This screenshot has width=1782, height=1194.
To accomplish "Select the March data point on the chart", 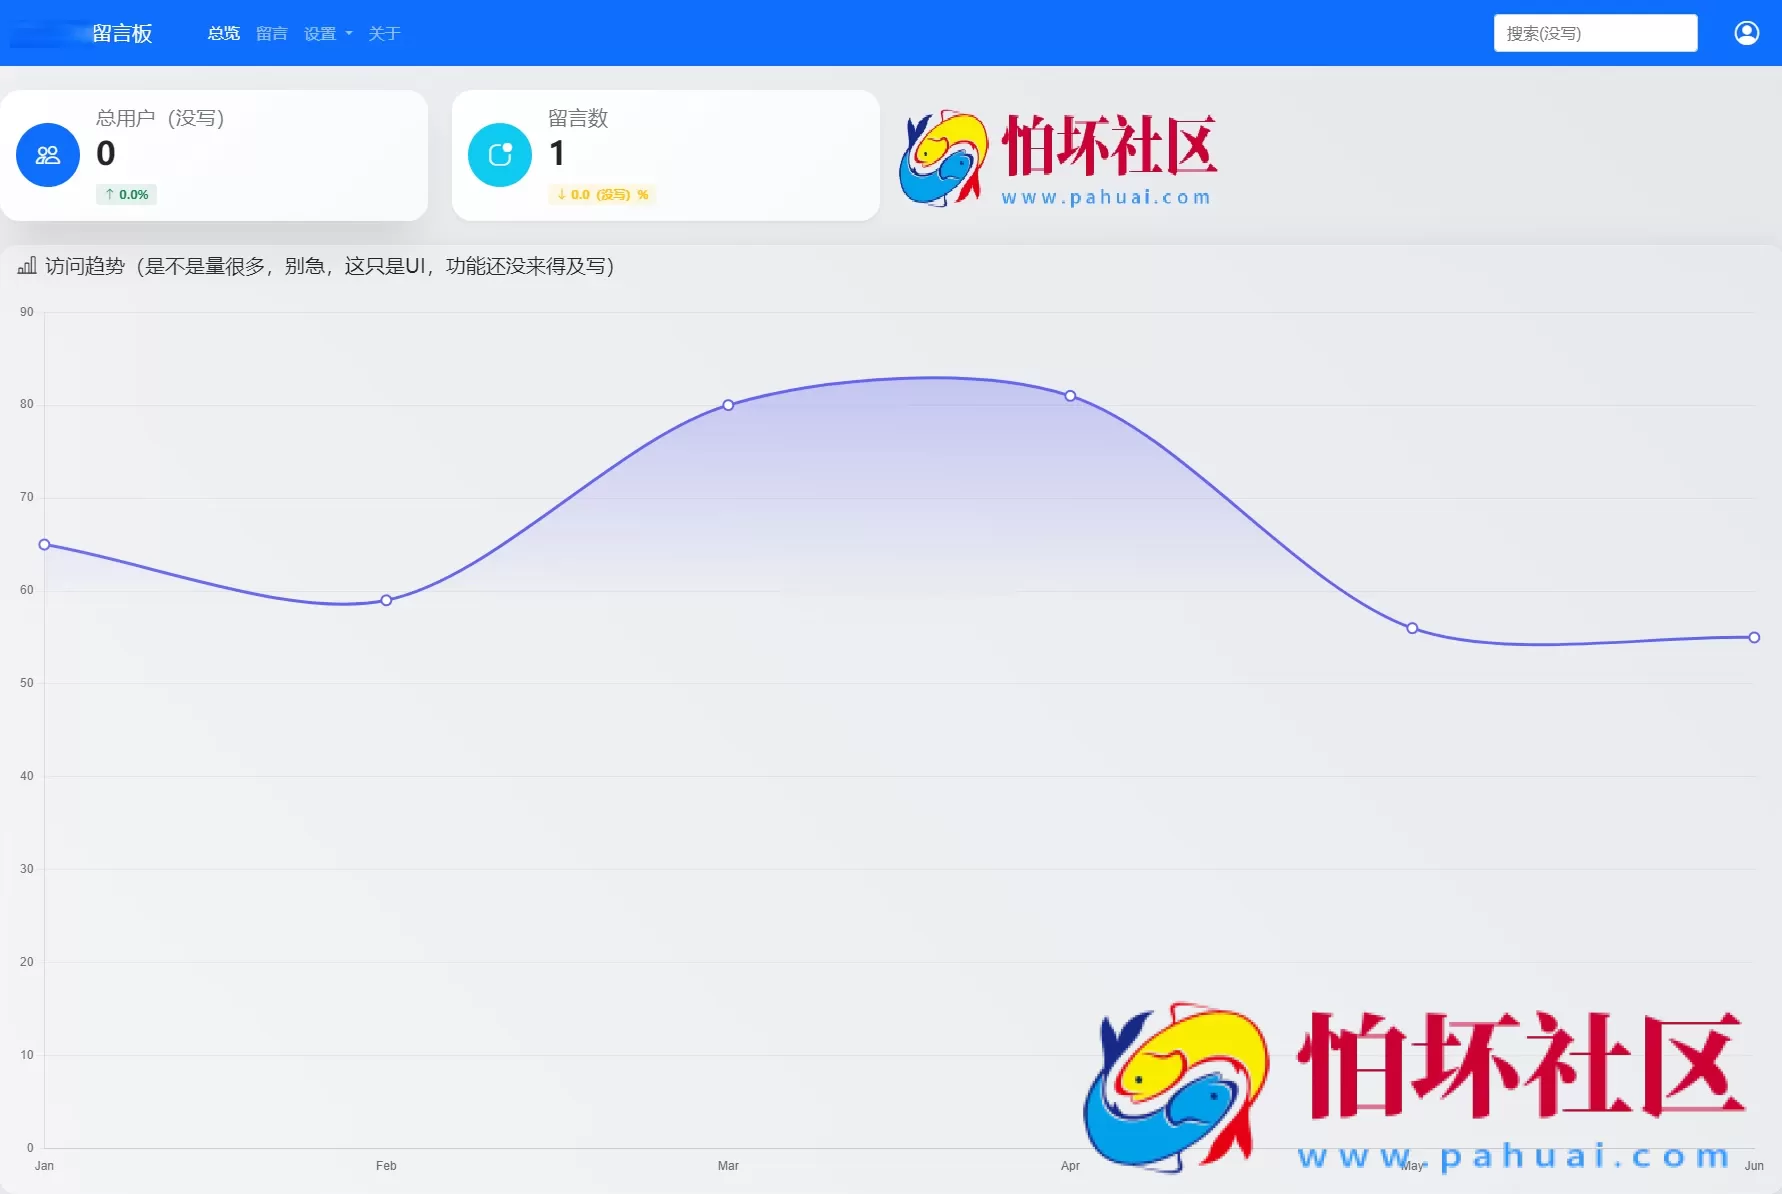I will [x=728, y=405].
